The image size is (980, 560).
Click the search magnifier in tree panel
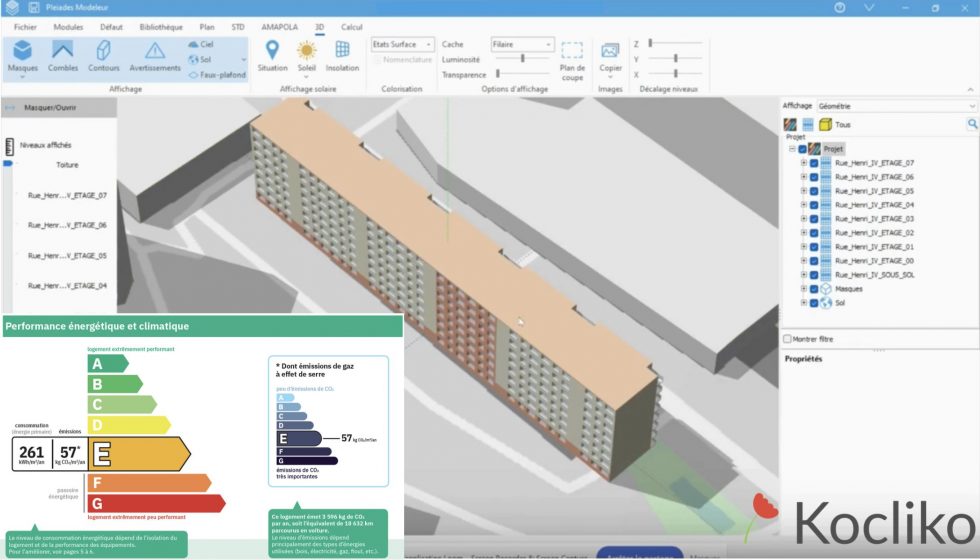point(972,124)
